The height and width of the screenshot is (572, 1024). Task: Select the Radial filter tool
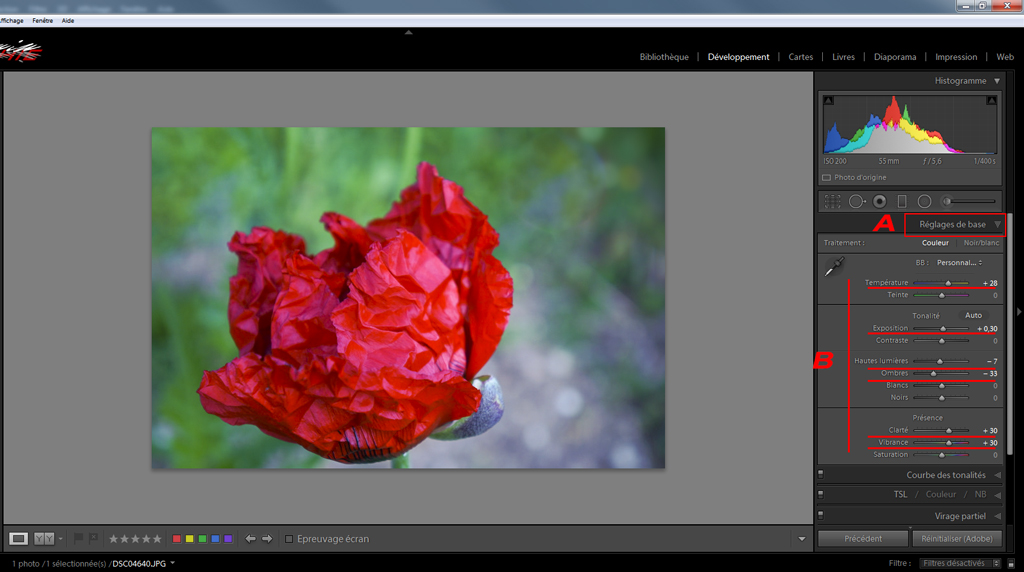925,202
